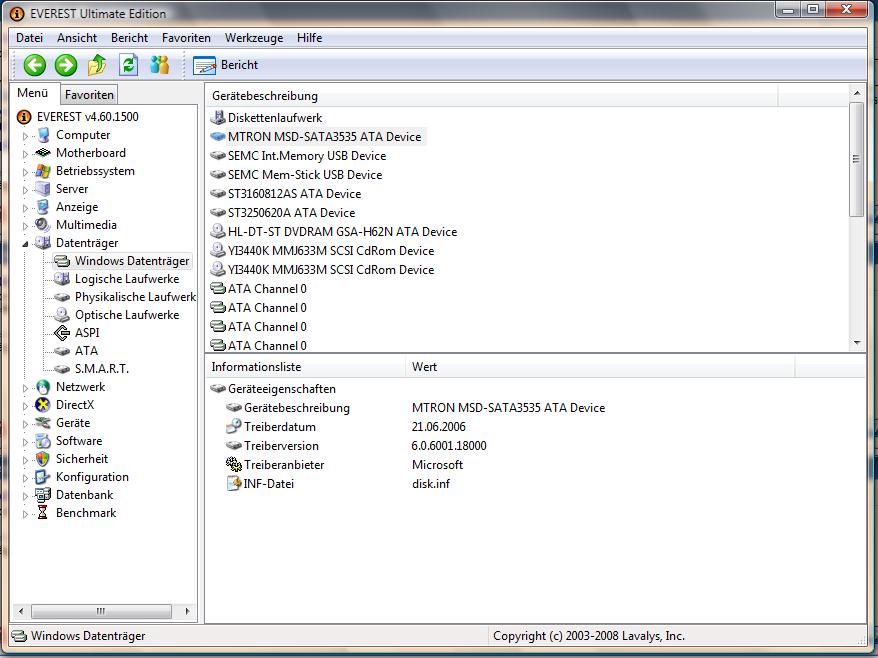Click the Multimedia speaker icon

click(x=43, y=225)
